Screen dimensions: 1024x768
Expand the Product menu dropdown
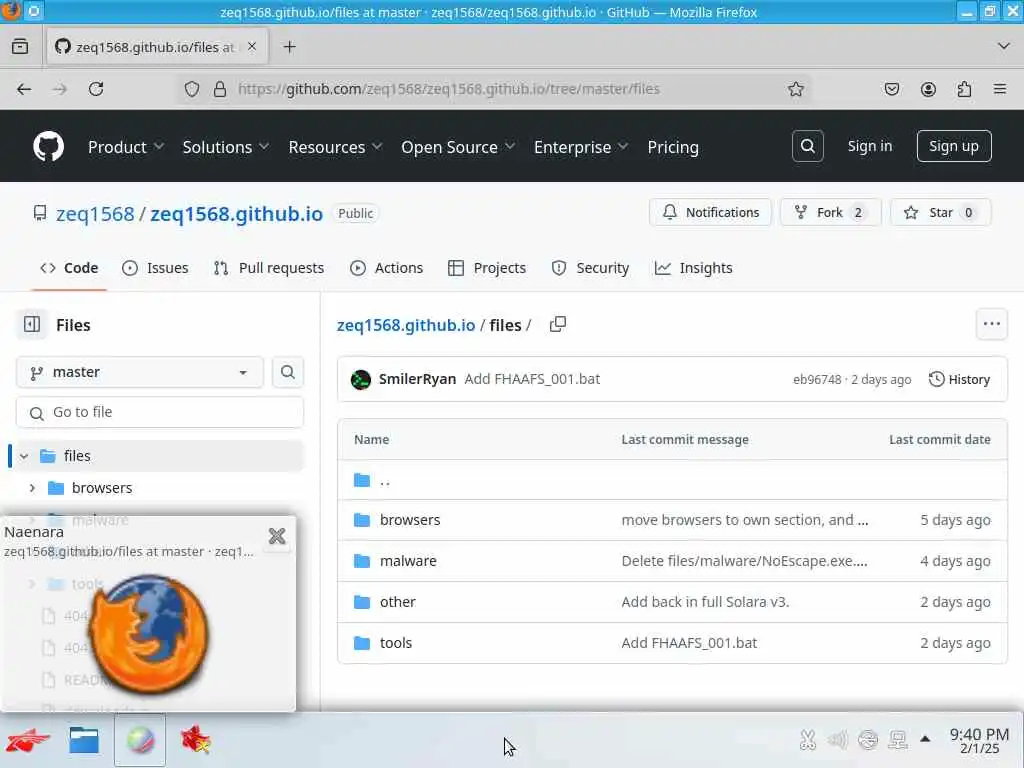125,147
